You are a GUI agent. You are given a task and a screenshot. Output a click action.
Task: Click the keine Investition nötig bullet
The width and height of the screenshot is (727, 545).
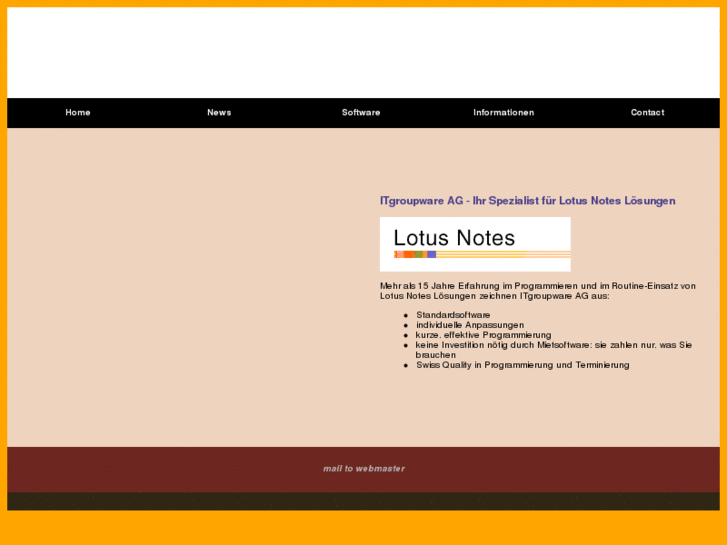click(554, 350)
